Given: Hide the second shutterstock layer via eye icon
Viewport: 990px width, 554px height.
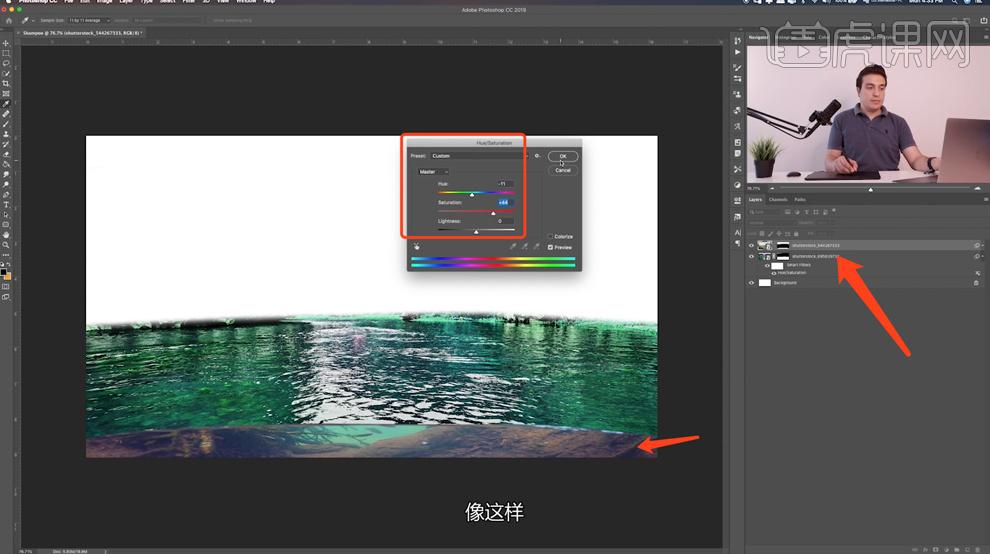Looking at the screenshot, I should point(751,256).
